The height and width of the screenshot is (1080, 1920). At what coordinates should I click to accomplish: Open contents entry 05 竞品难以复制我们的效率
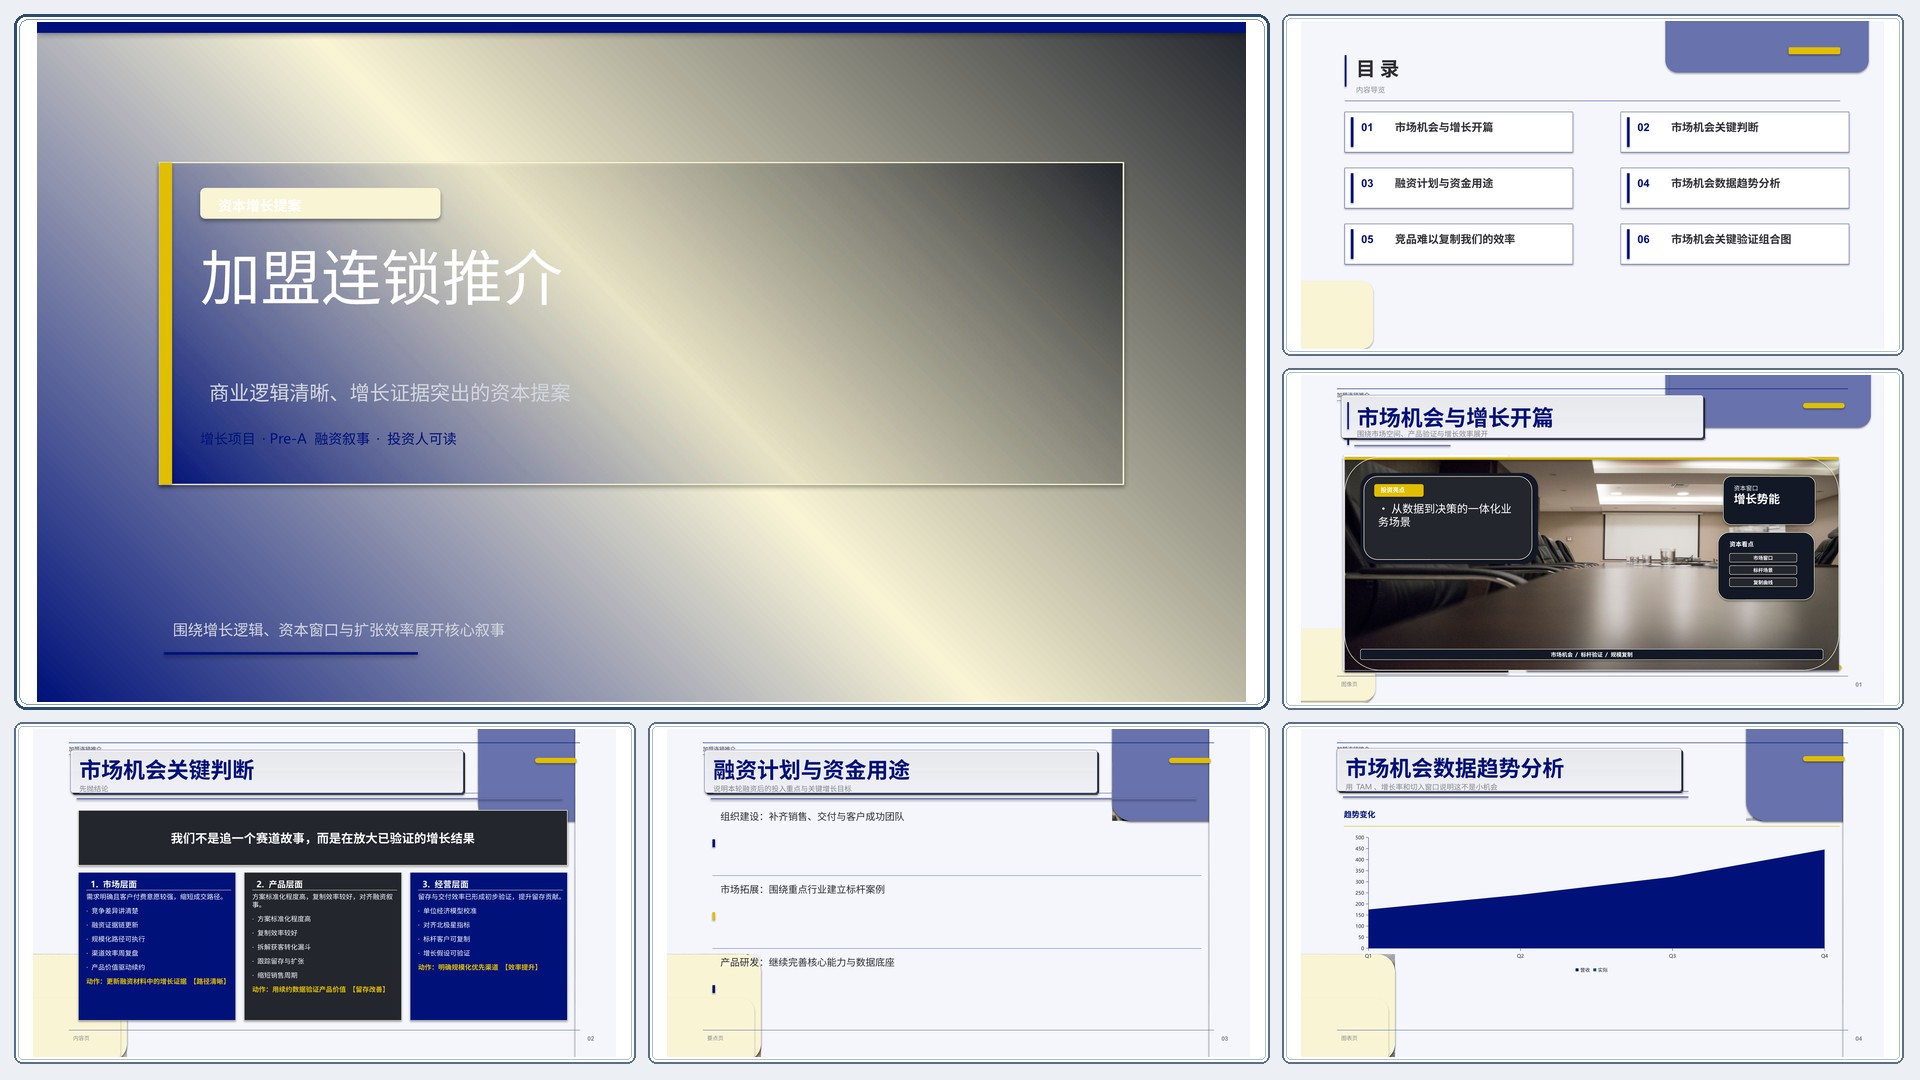tap(1458, 244)
